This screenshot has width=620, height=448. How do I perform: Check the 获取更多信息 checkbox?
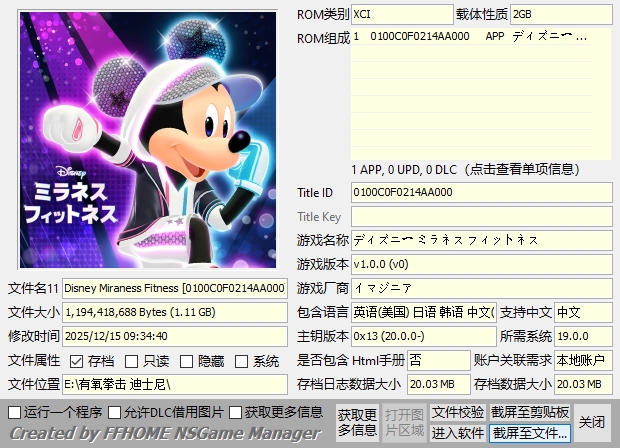[x=235, y=412]
